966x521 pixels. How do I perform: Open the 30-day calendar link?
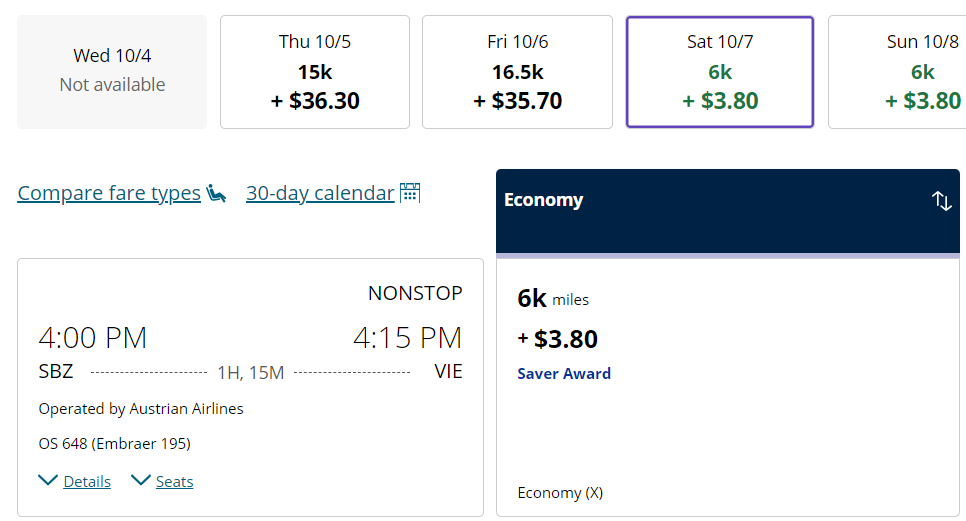pyautogui.click(x=320, y=193)
